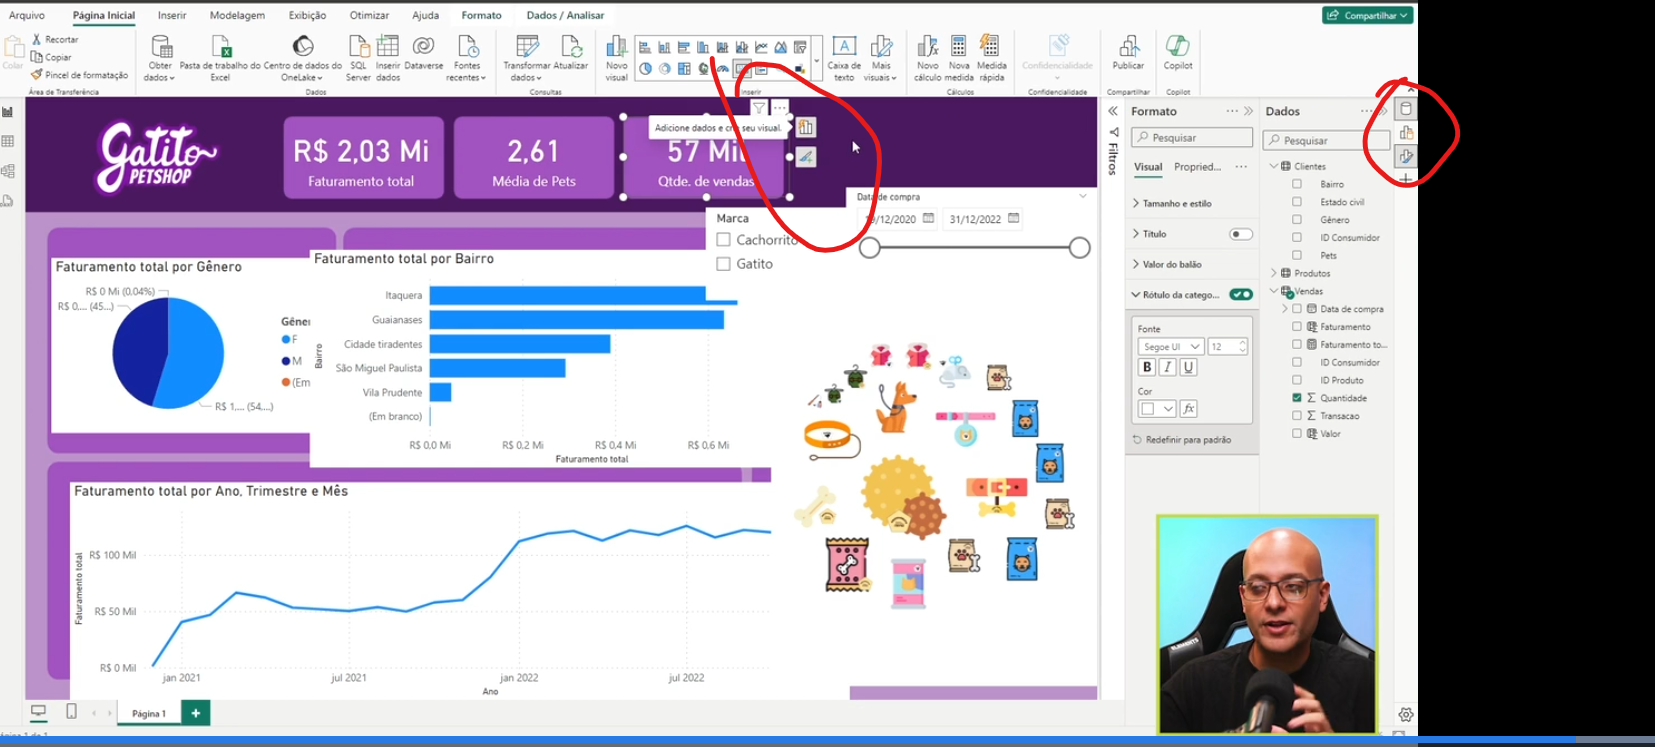Check the Transacao field checkbox

[x=1297, y=416]
